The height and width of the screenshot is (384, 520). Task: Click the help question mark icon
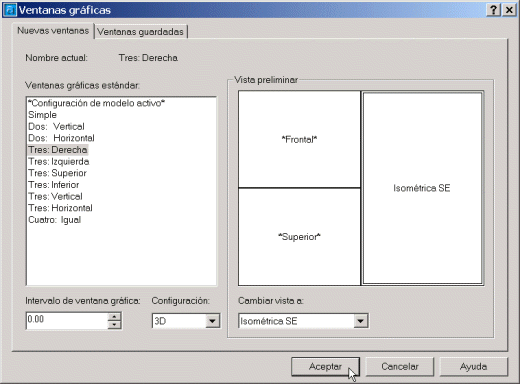493,10
